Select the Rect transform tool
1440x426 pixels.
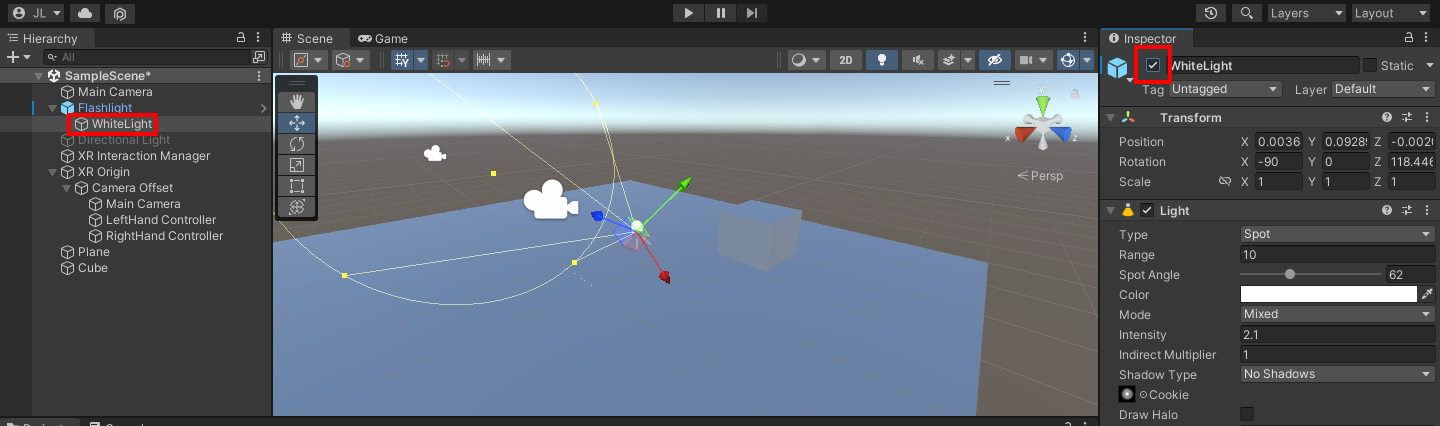point(296,186)
